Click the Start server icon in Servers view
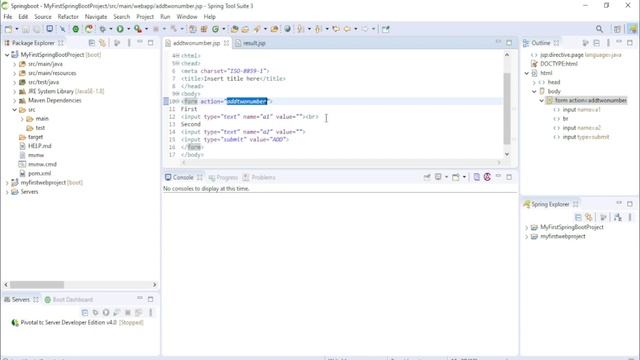The height and width of the screenshot is (360, 640). pyautogui.click(x=106, y=313)
